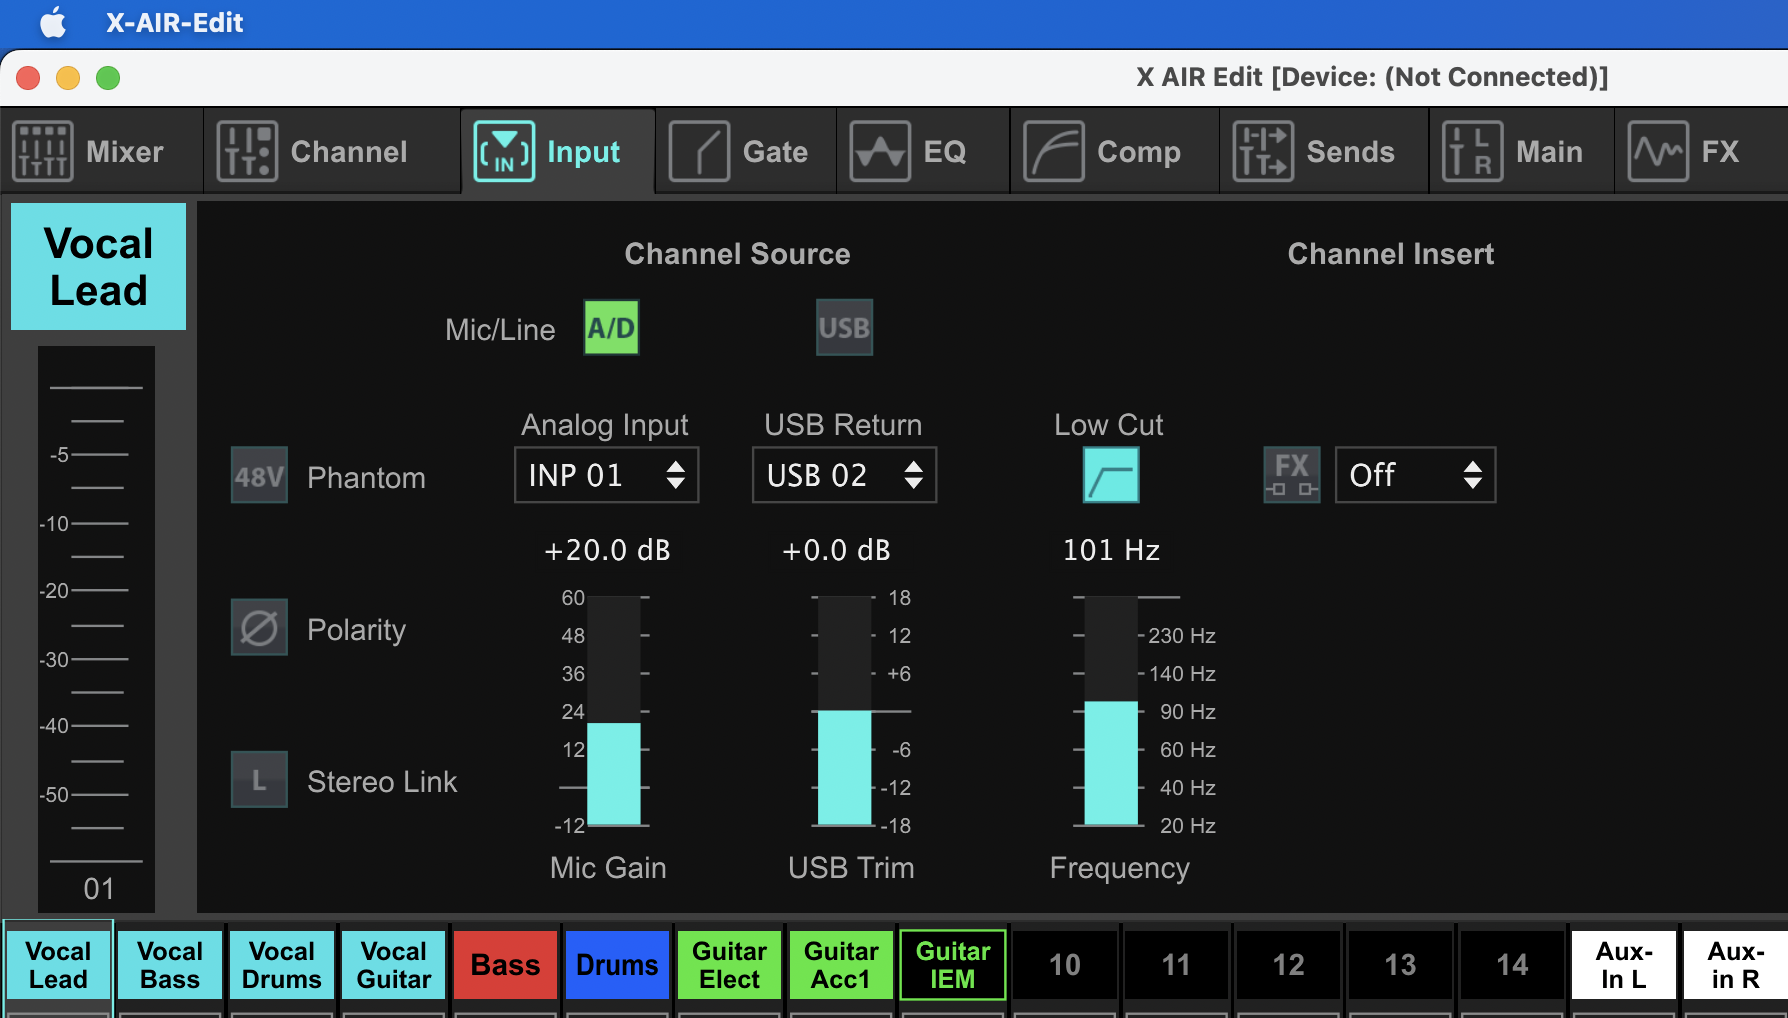
Task: Select the Vocal Lead channel strip button
Action: coord(58,965)
